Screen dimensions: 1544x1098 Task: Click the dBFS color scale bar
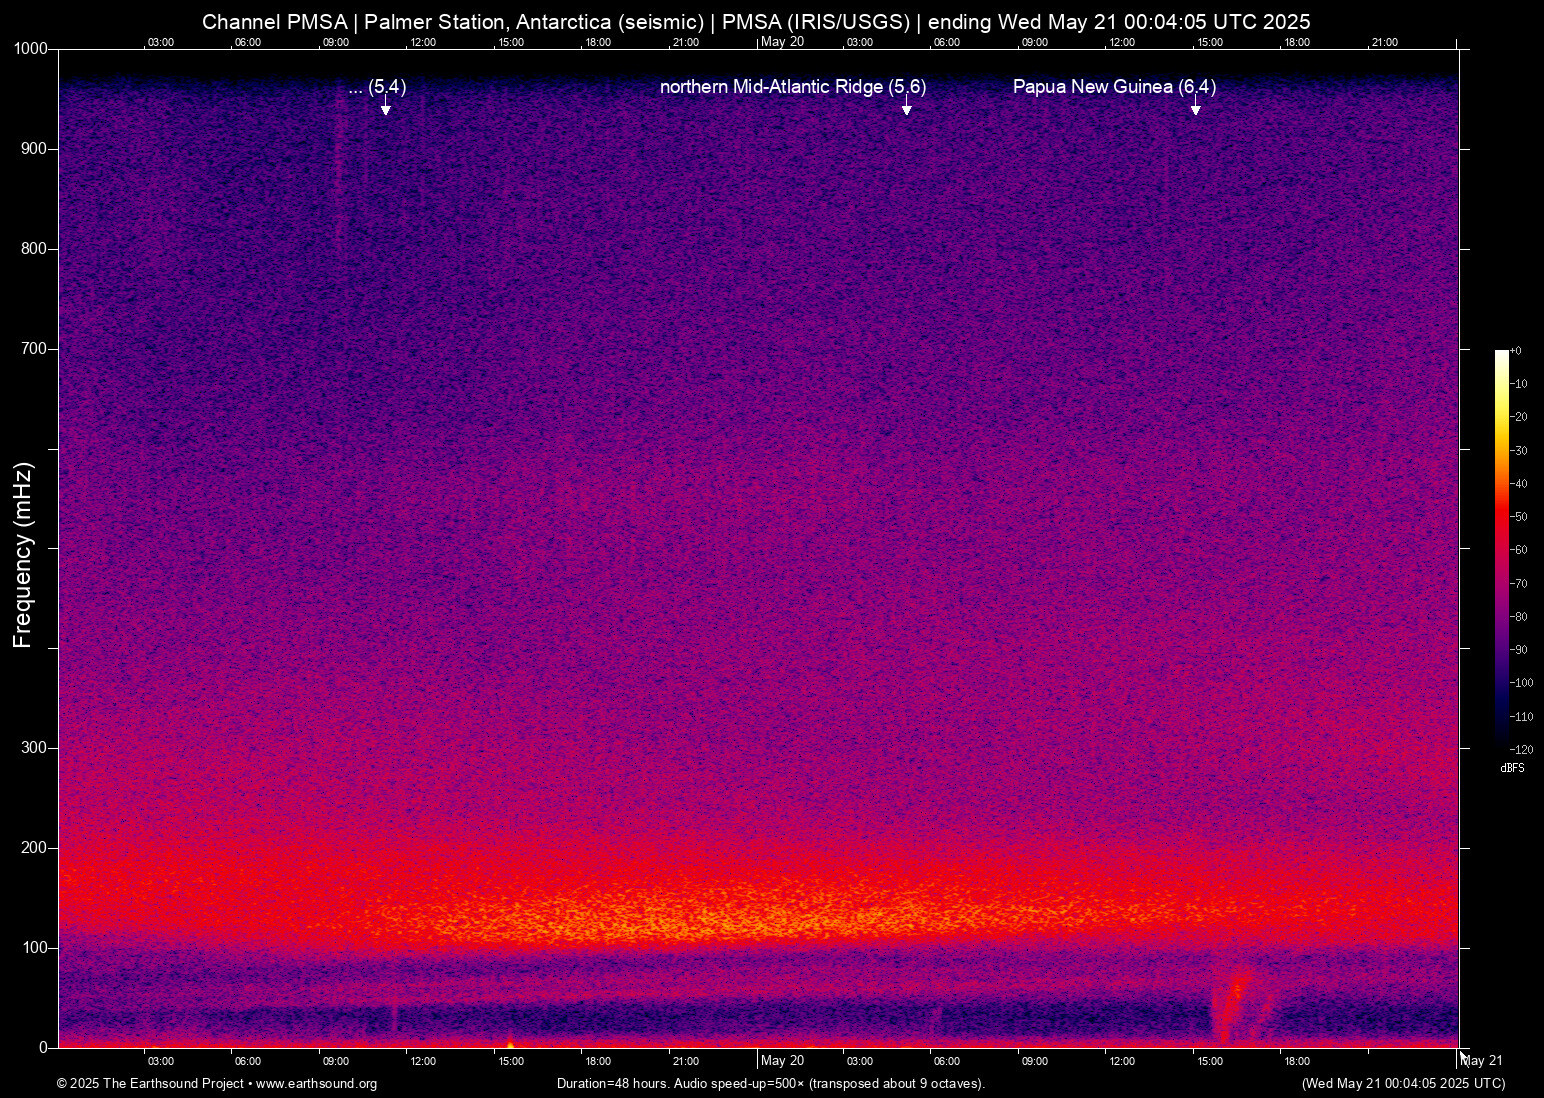1501,550
